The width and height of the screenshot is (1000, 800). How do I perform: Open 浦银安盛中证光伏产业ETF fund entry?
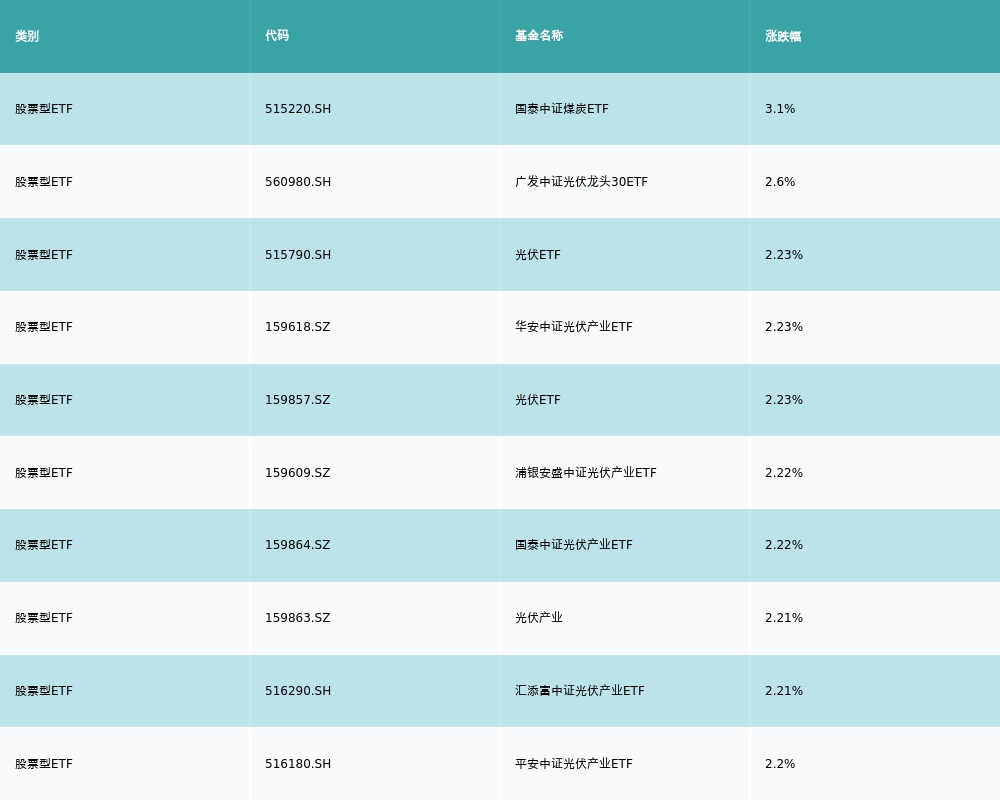(585, 473)
